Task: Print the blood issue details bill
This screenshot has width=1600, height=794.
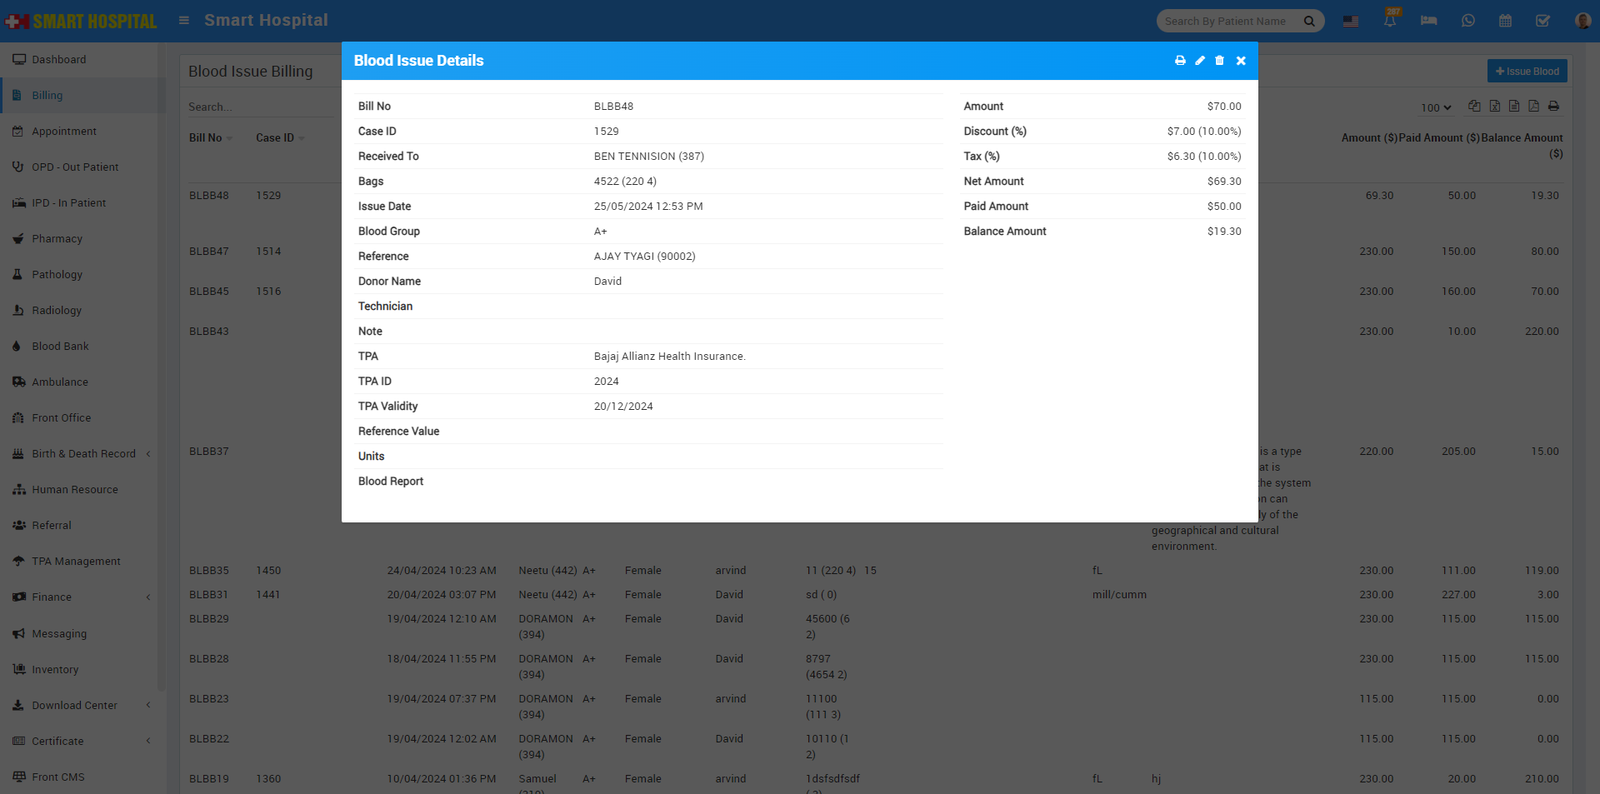Action: [1180, 61]
